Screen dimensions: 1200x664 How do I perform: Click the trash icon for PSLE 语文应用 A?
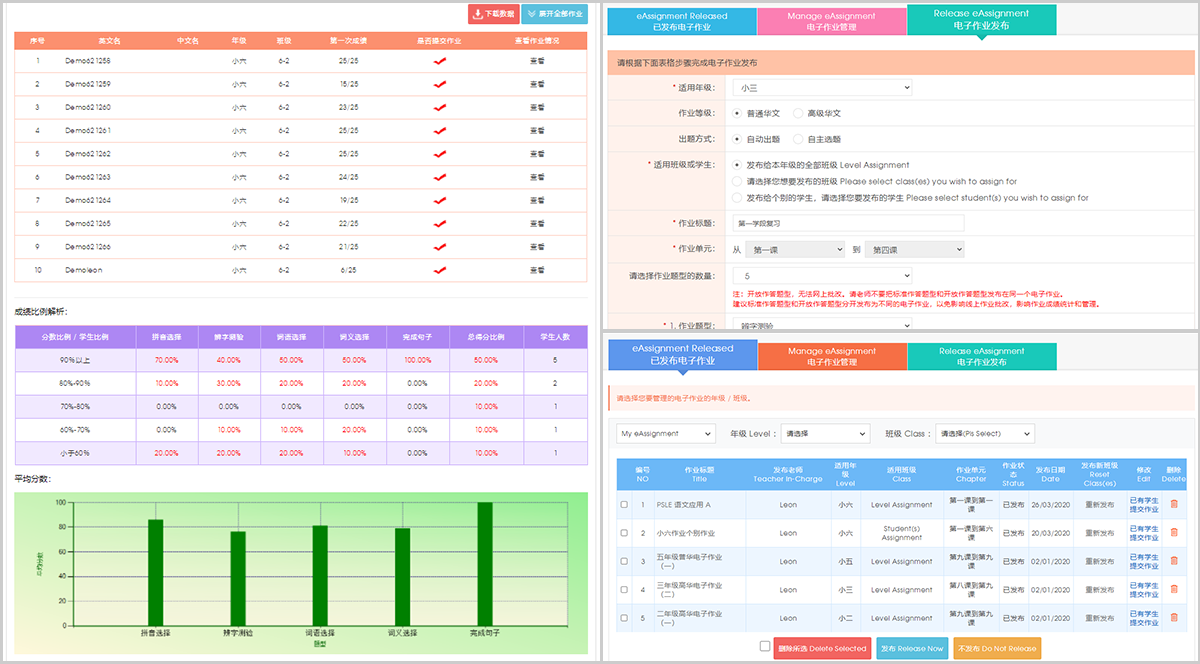(1174, 504)
